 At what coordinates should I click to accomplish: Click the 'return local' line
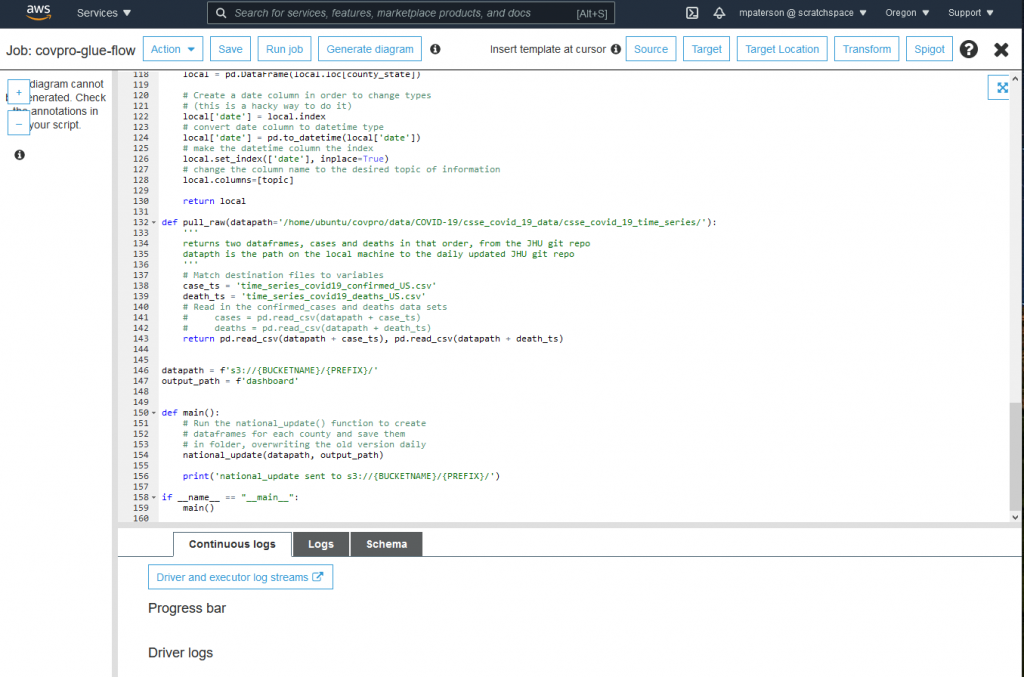[x=214, y=201]
